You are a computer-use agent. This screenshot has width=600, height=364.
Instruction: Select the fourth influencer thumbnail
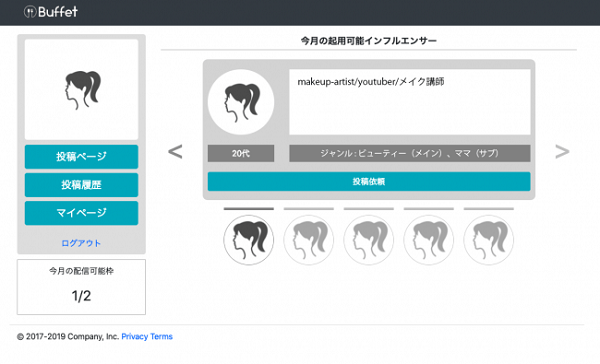pyautogui.click(x=429, y=240)
